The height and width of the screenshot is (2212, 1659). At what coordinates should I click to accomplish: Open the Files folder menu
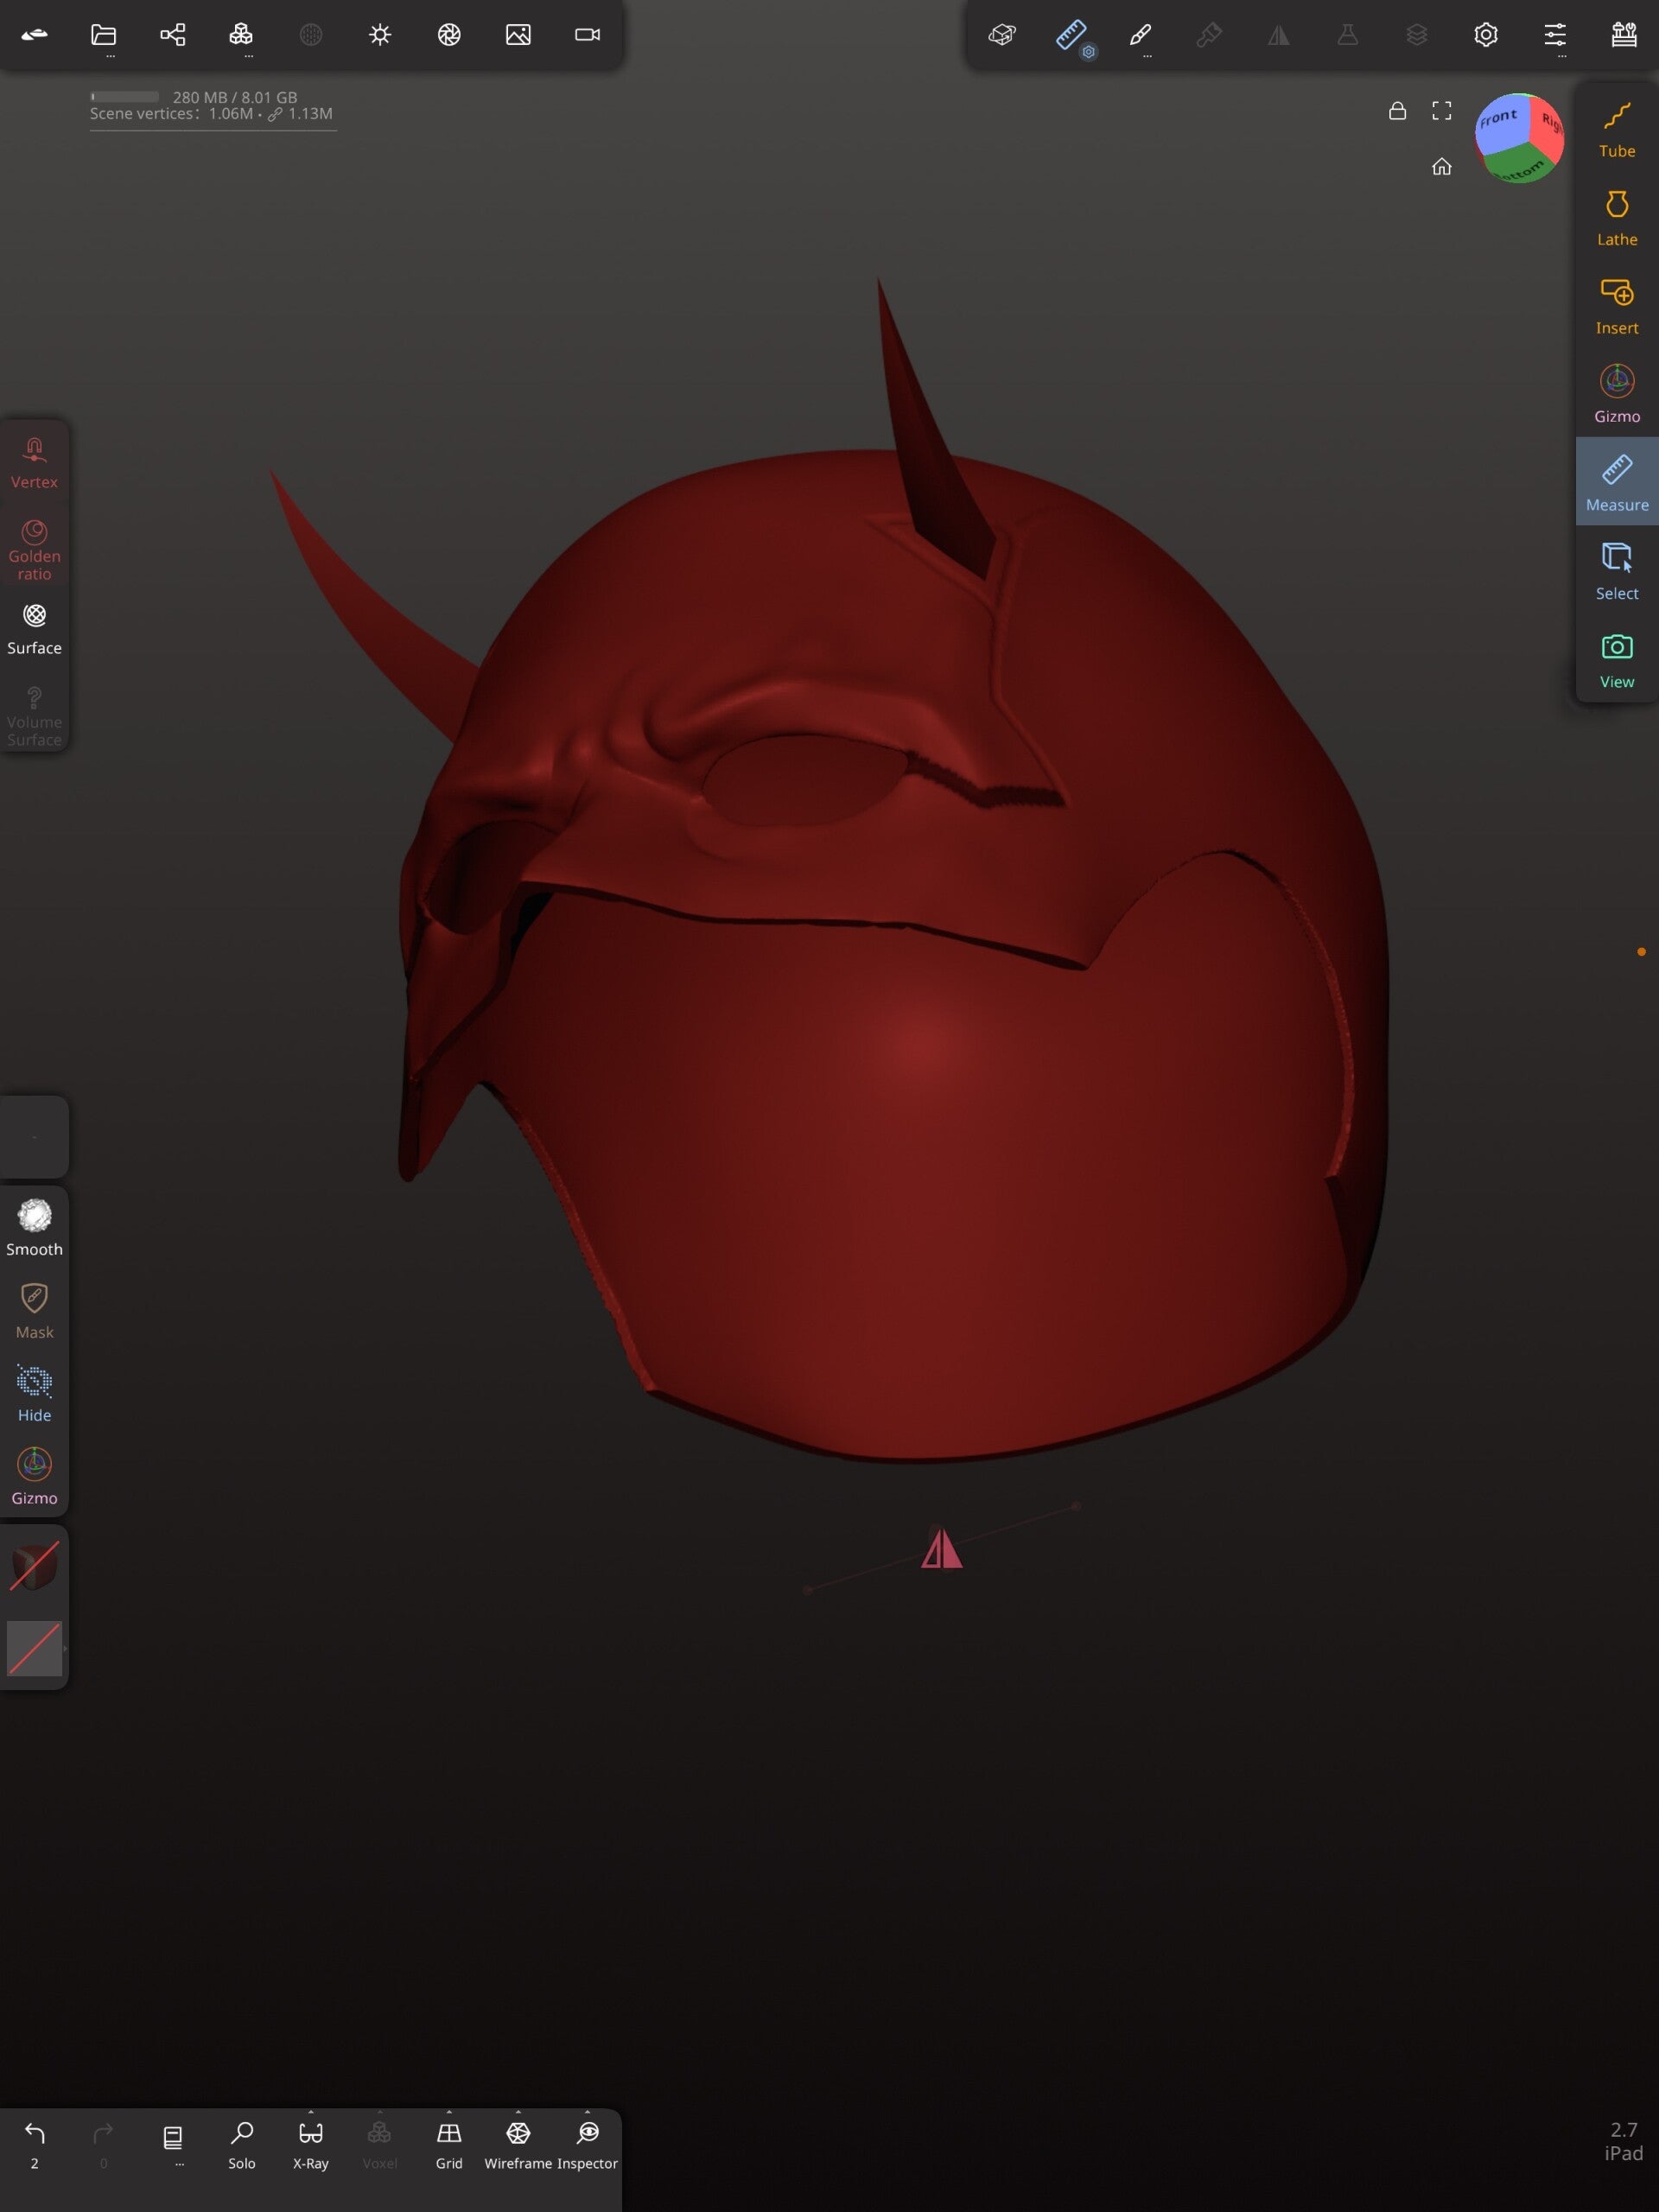(x=104, y=35)
